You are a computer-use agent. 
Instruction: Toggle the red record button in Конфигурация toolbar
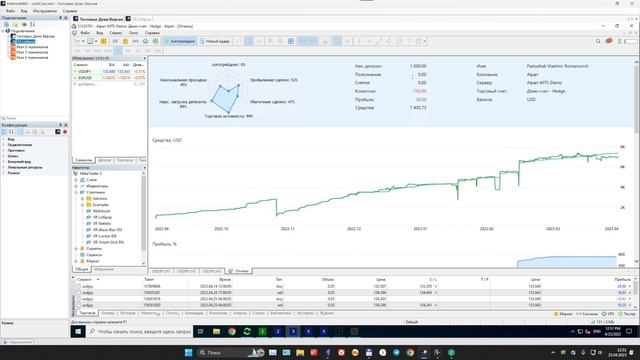point(65,132)
